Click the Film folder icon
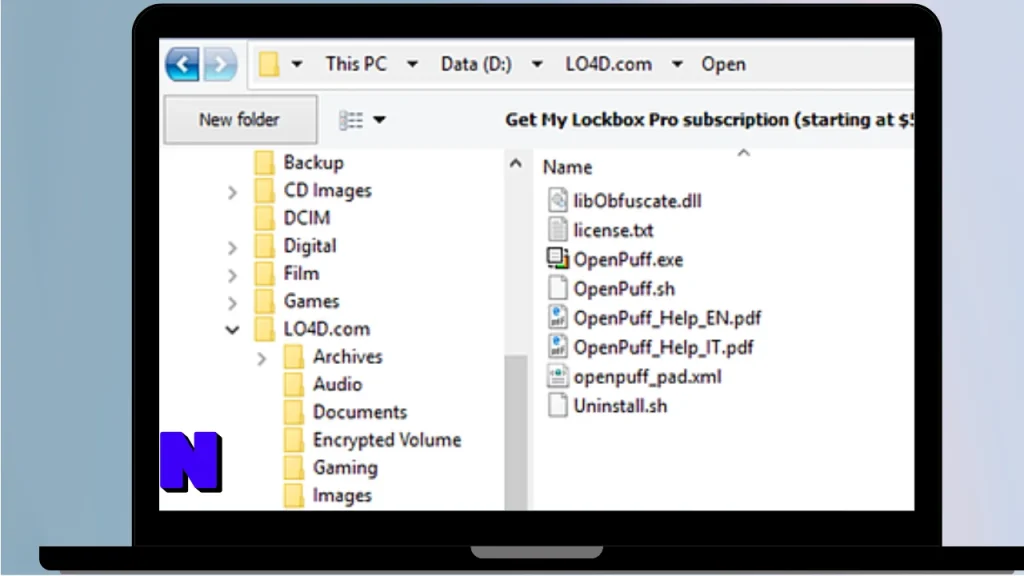The width and height of the screenshot is (1024, 576). coord(264,273)
